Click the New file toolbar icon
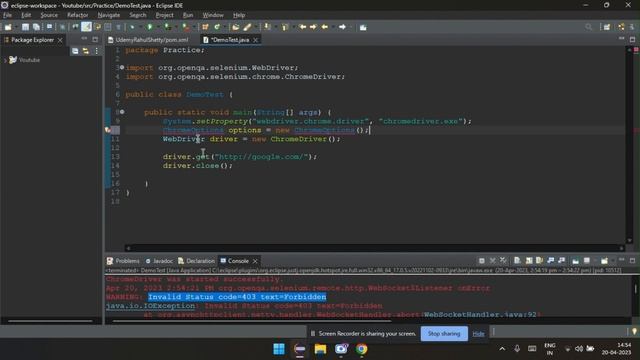 tap(8, 27)
